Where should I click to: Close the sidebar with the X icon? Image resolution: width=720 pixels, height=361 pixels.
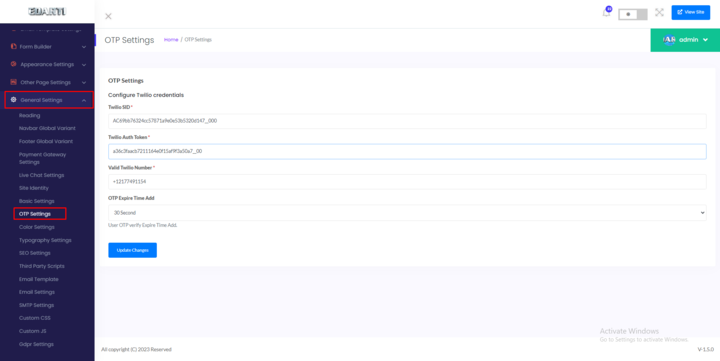click(108, 17)
